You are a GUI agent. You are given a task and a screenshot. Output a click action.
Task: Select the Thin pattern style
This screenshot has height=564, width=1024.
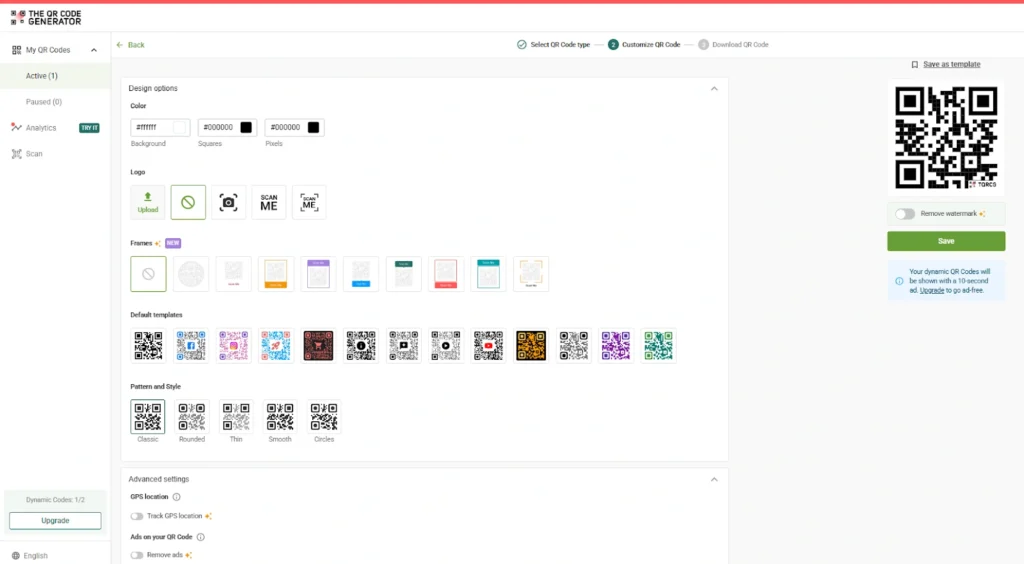click(x=236, y=416)
